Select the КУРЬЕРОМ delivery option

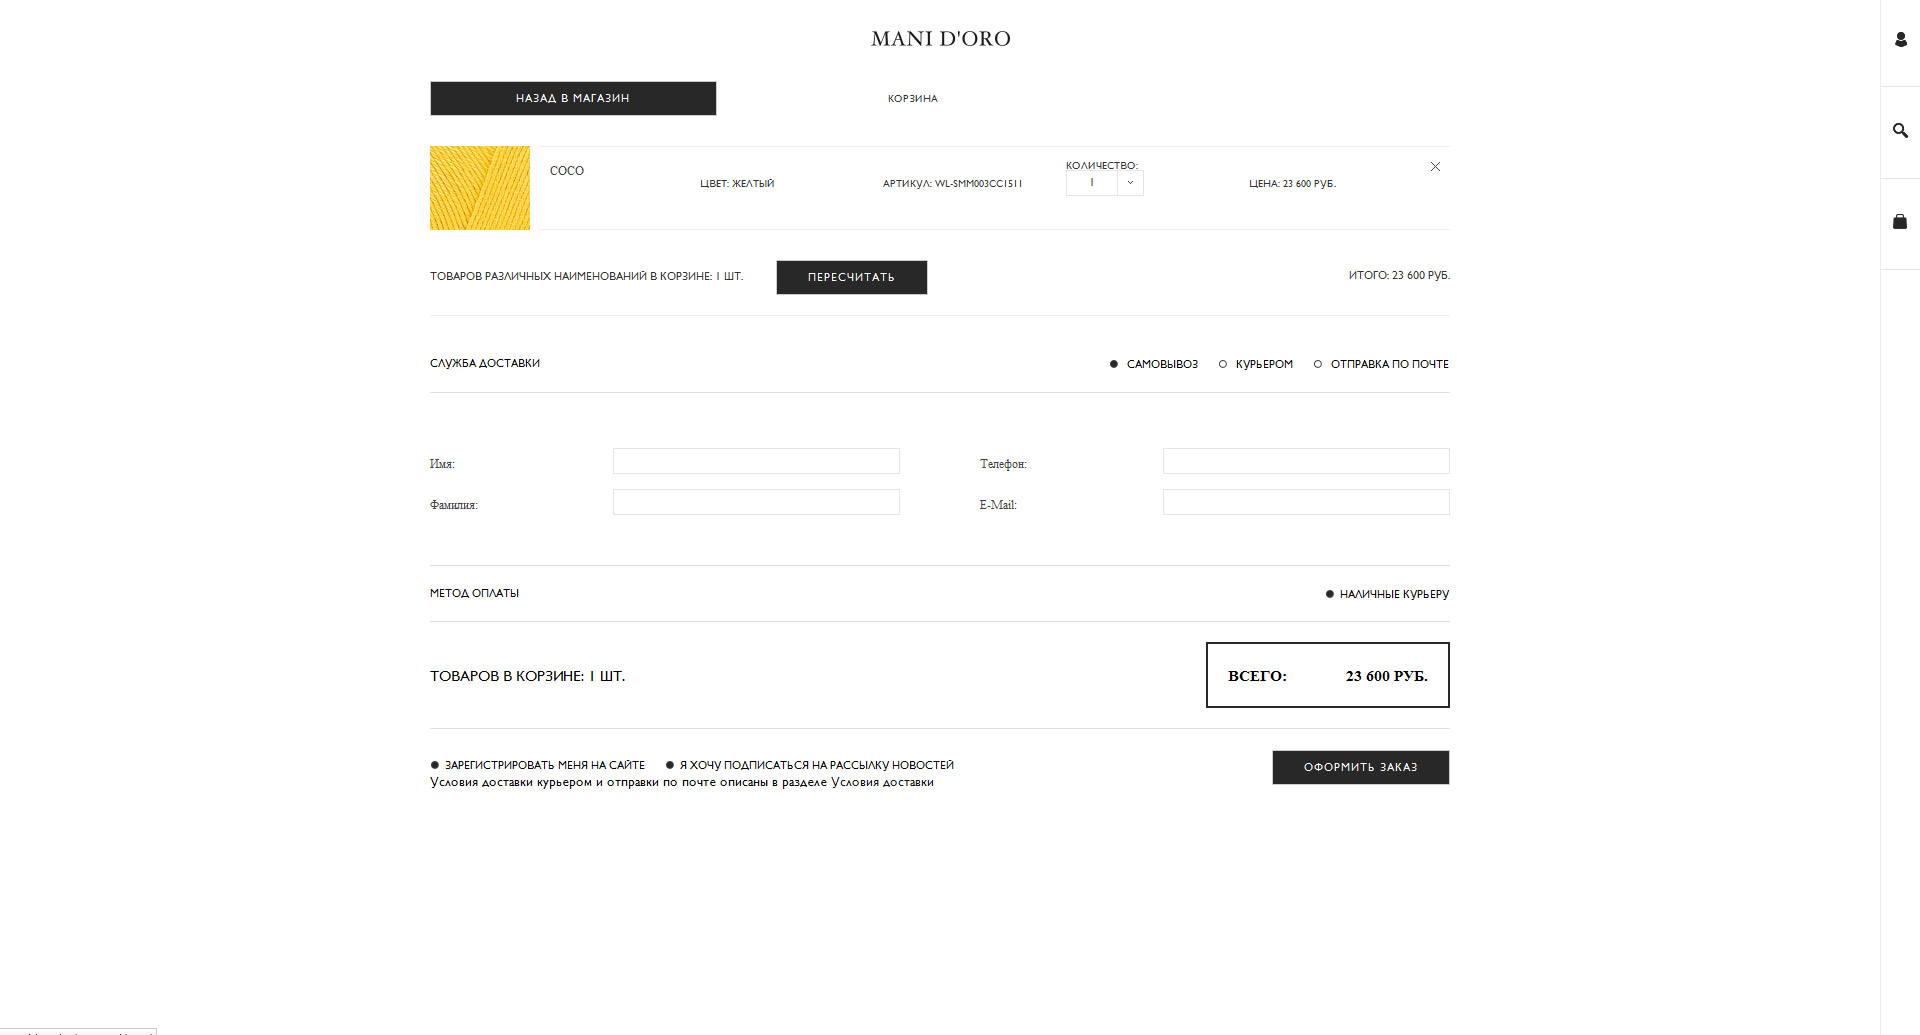[1256, 364]
